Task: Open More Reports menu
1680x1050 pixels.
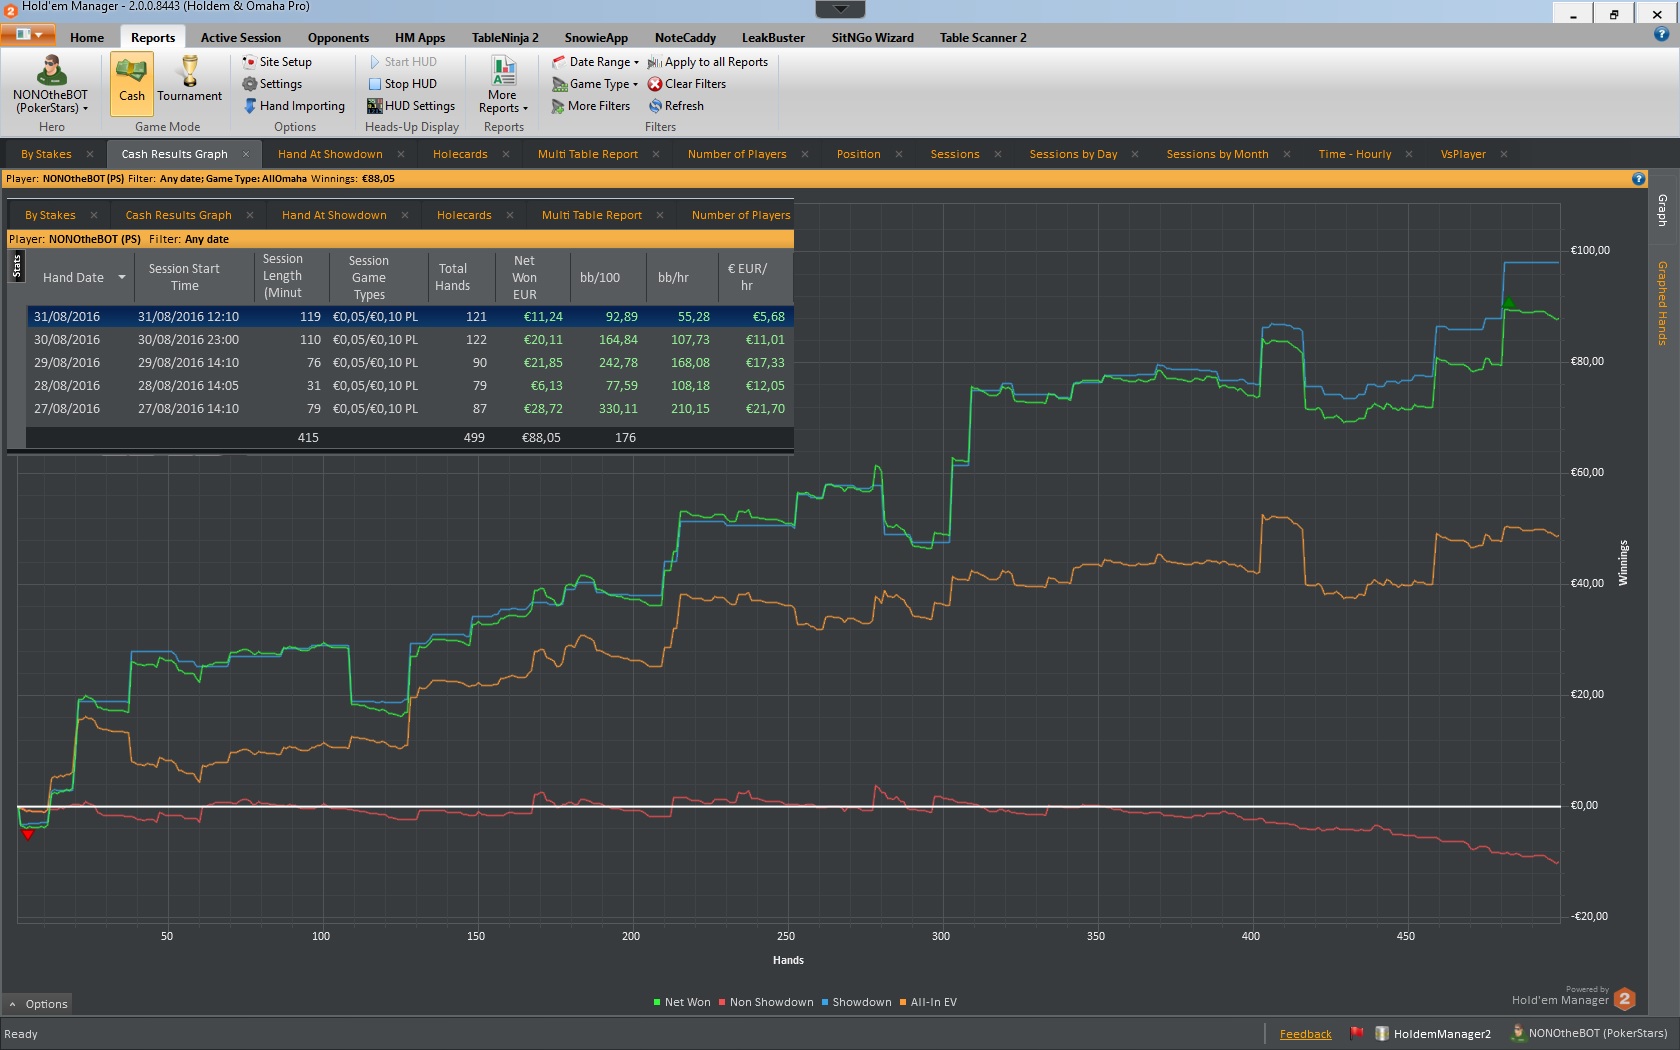Action: pos(503,86)
